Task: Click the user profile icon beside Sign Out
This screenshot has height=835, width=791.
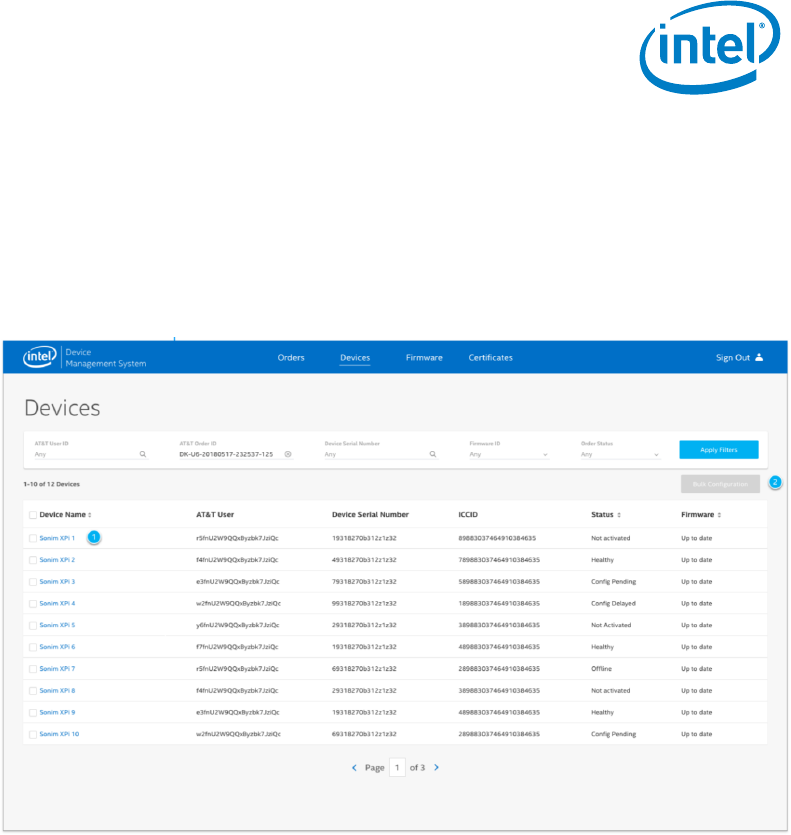Action: pos(759,357)
